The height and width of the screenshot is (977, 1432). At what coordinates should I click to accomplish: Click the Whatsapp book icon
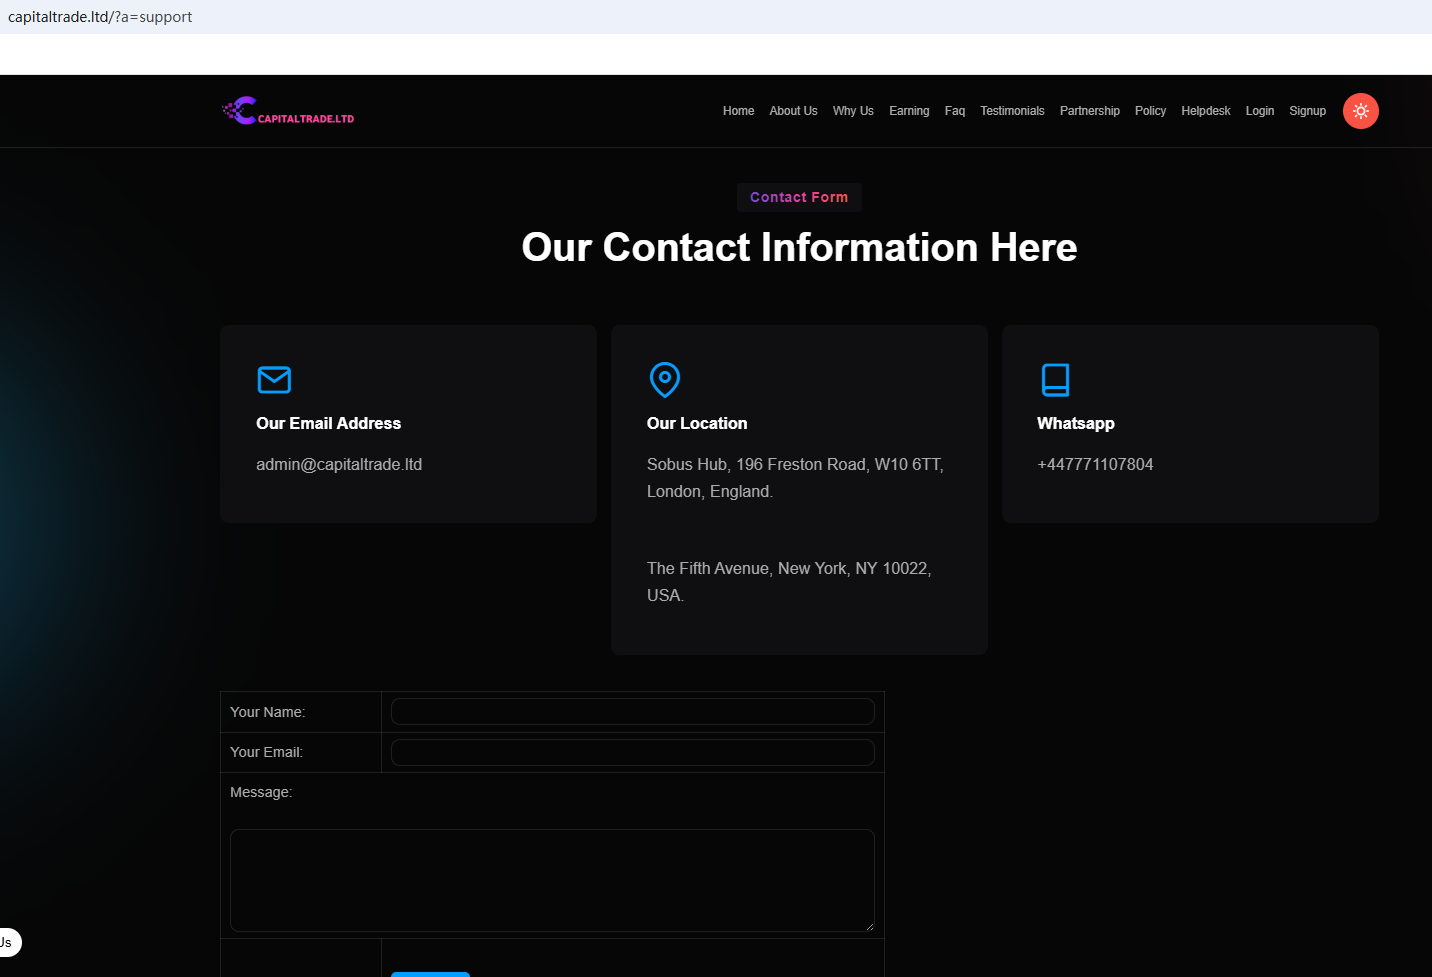click(x=1055, y=380)
